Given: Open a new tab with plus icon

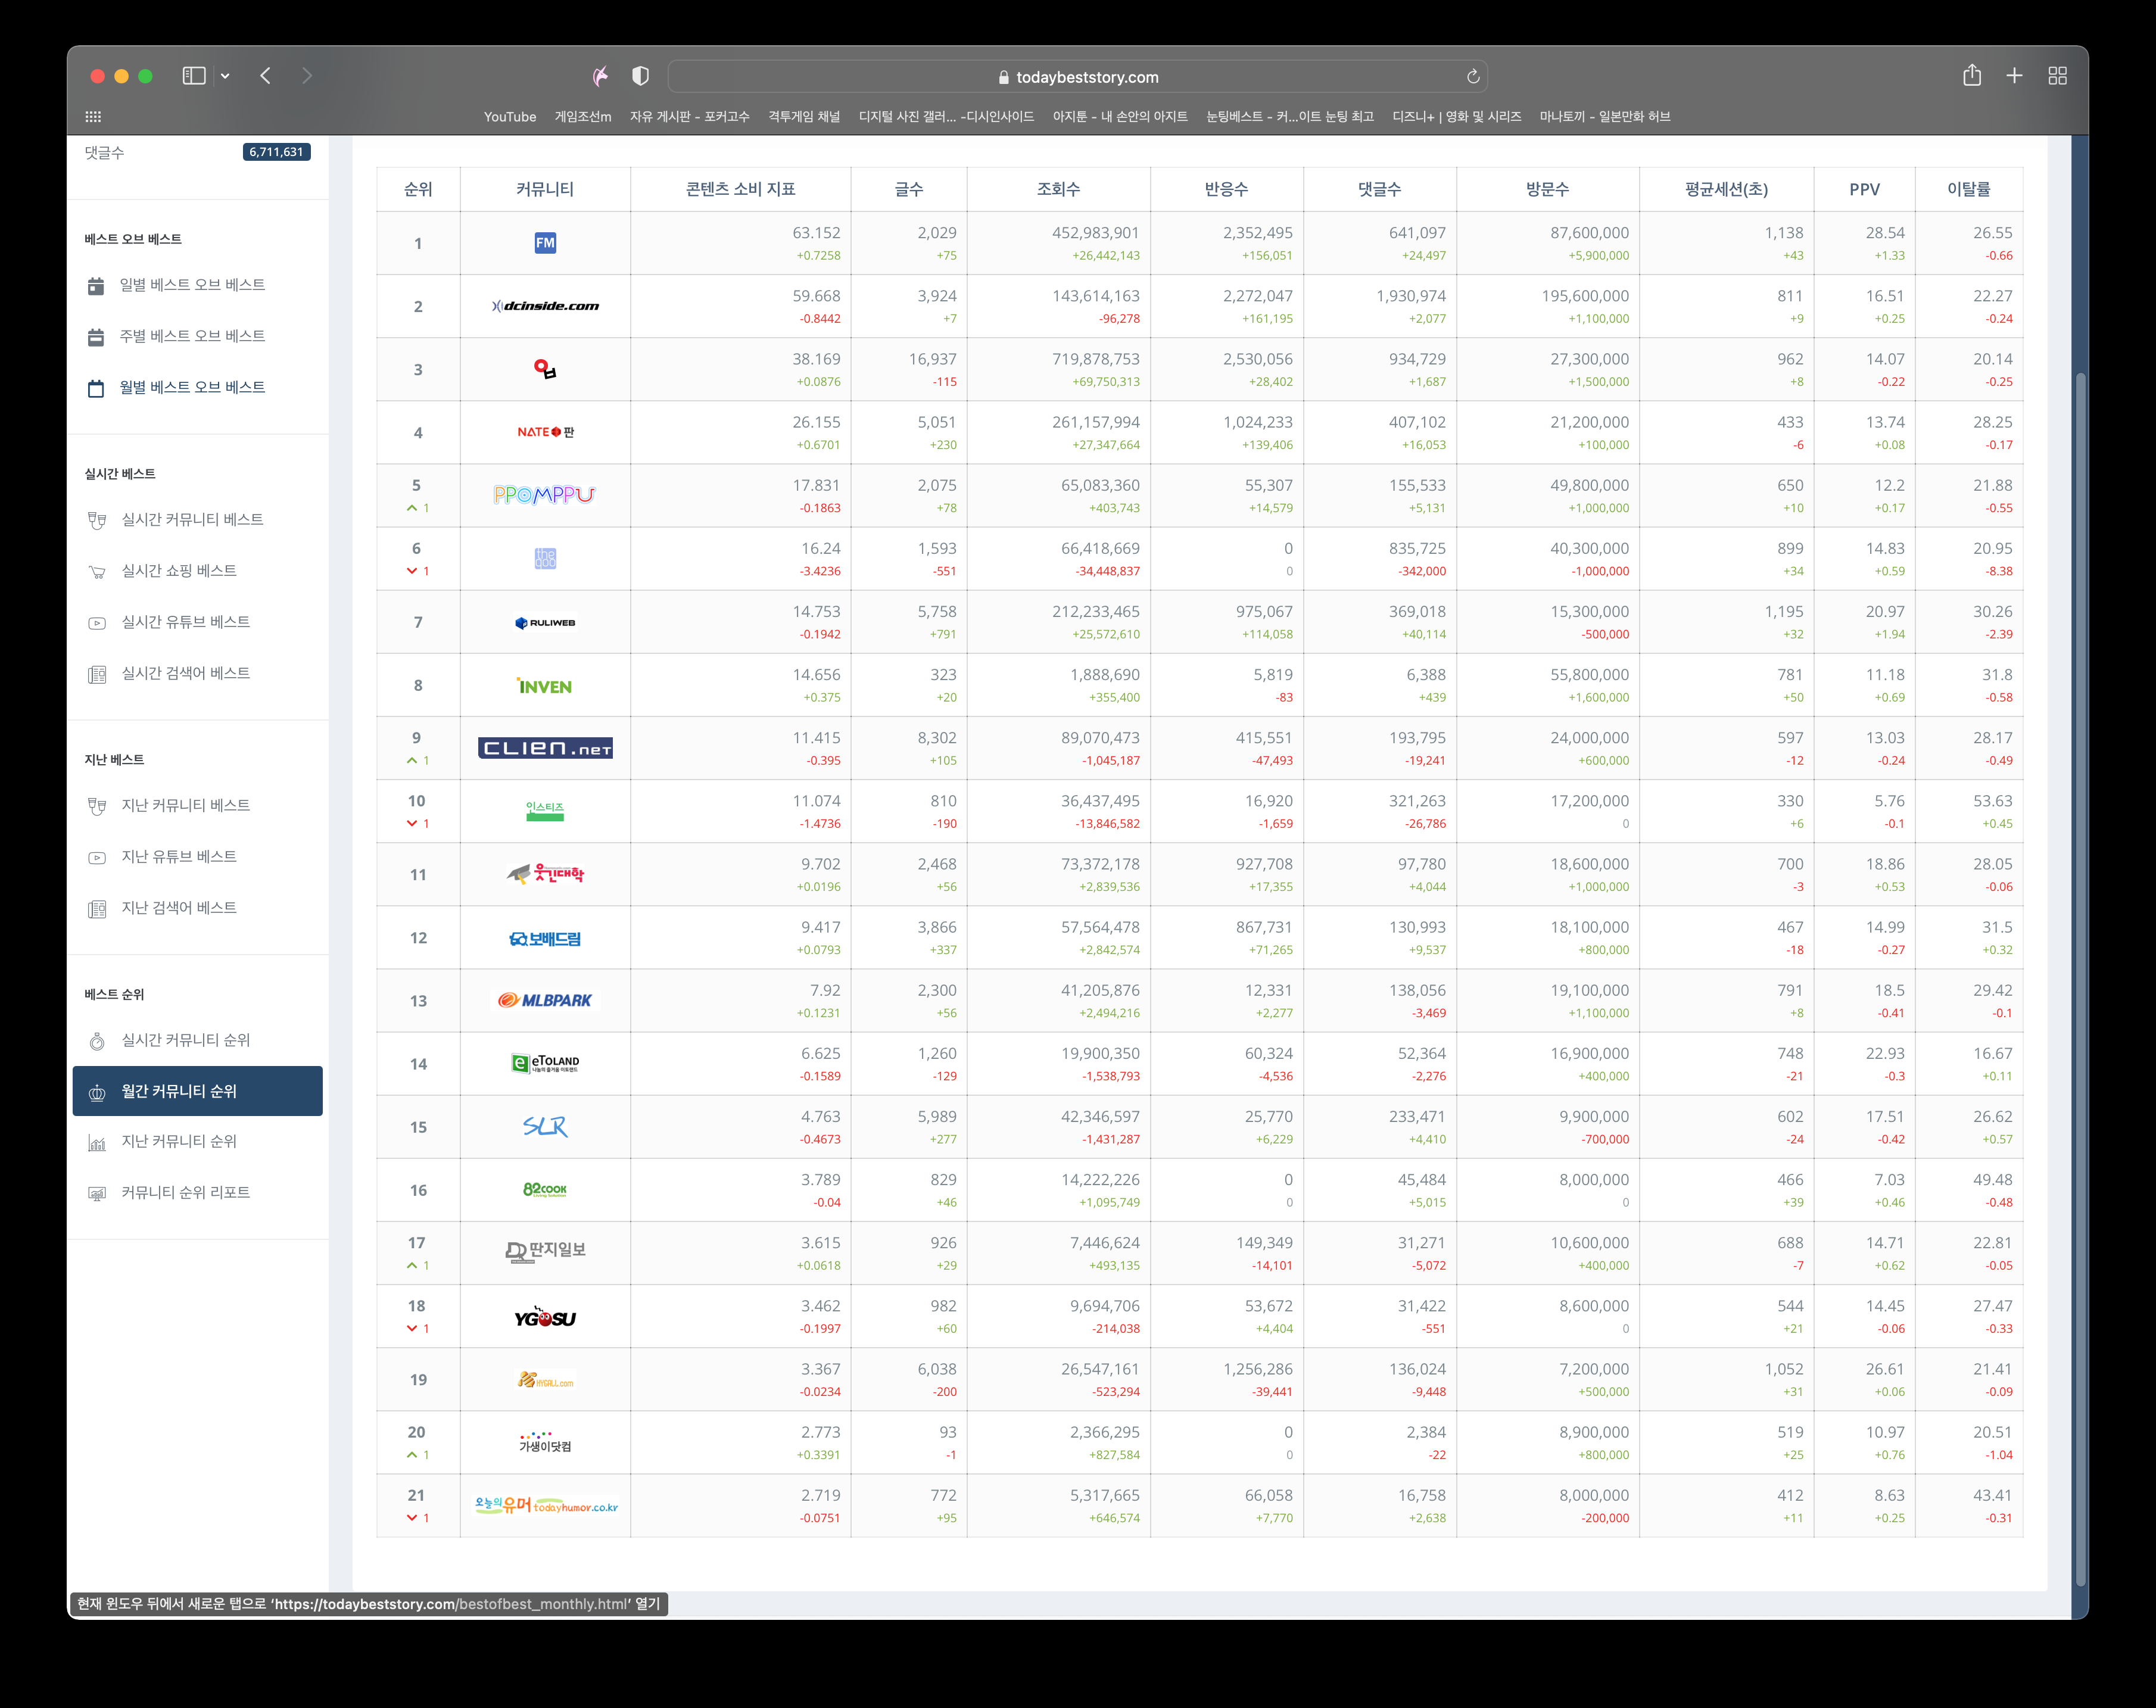Looking at the screenshot, I should tap(2014, 76).
